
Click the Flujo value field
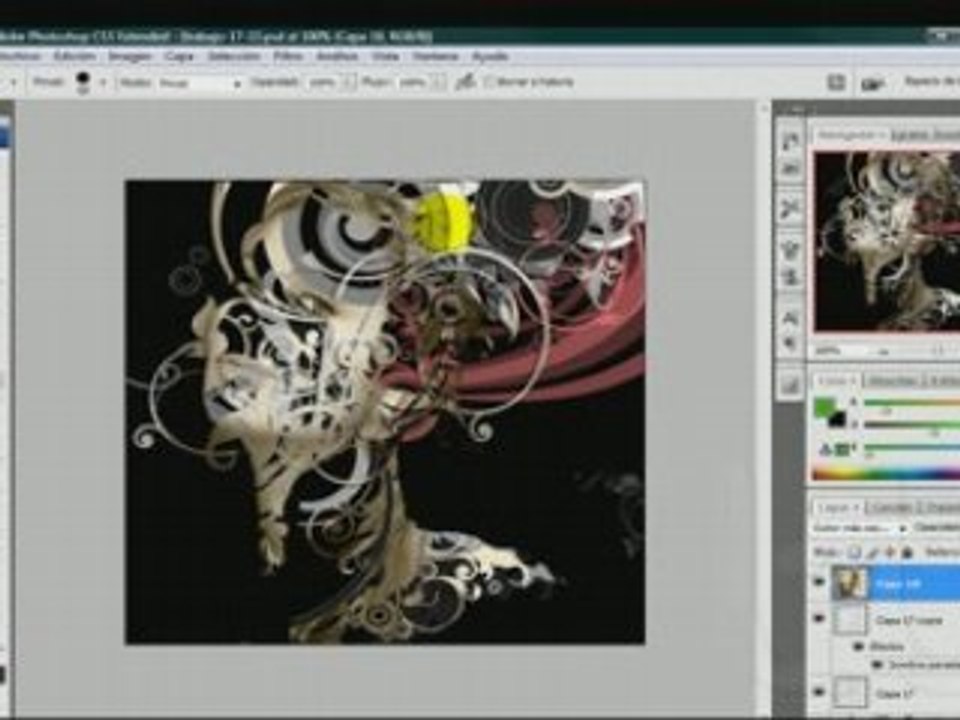414,82
